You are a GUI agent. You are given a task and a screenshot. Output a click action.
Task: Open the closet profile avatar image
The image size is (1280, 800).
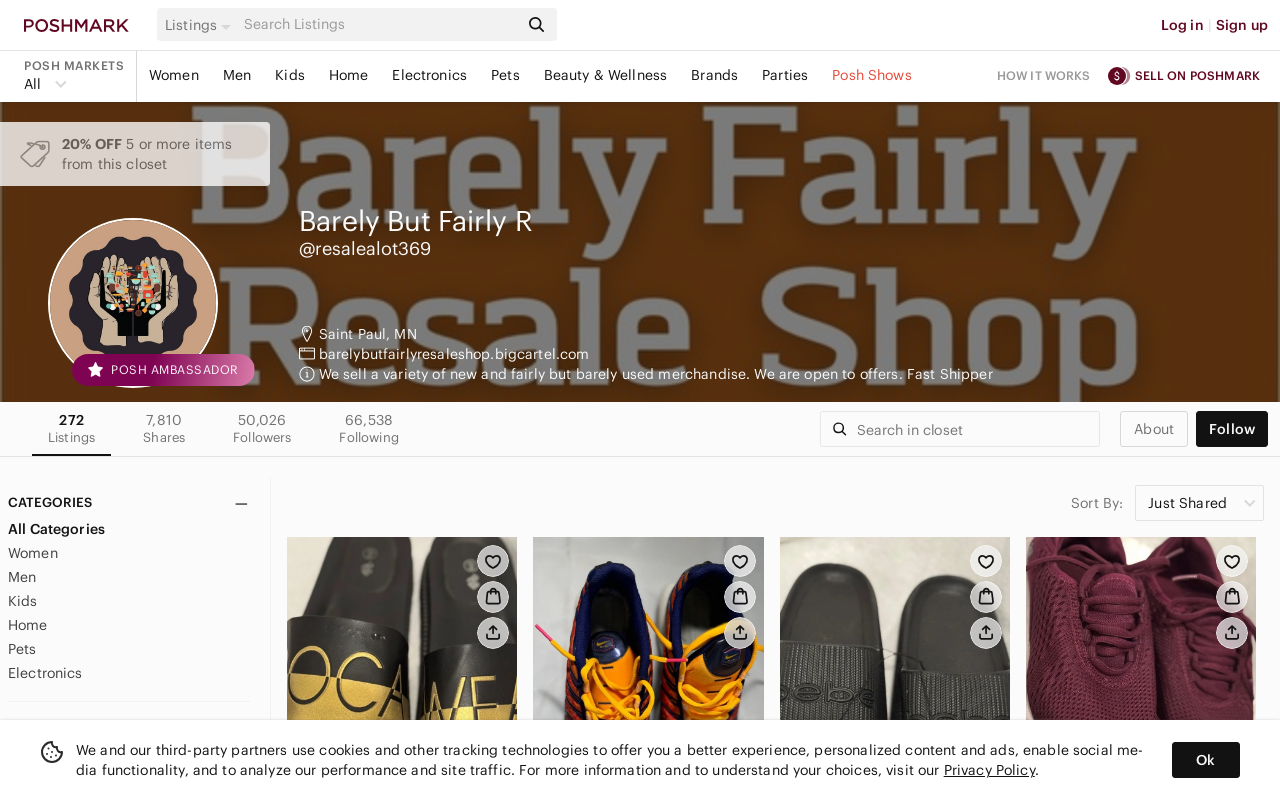pos(133,303)
